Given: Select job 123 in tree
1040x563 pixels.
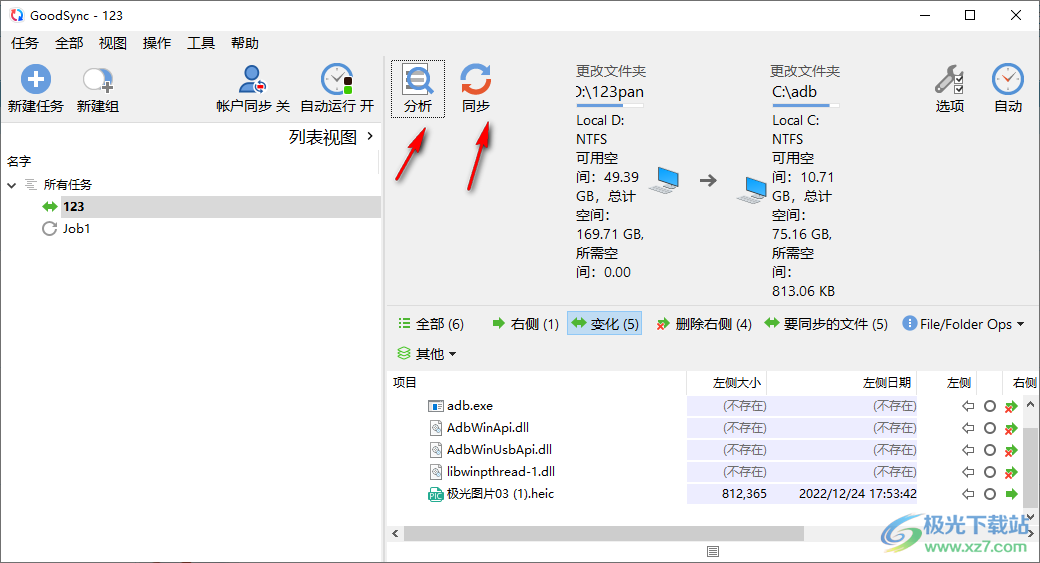Looking at the screenshot, I should click(x=73, y=207).
